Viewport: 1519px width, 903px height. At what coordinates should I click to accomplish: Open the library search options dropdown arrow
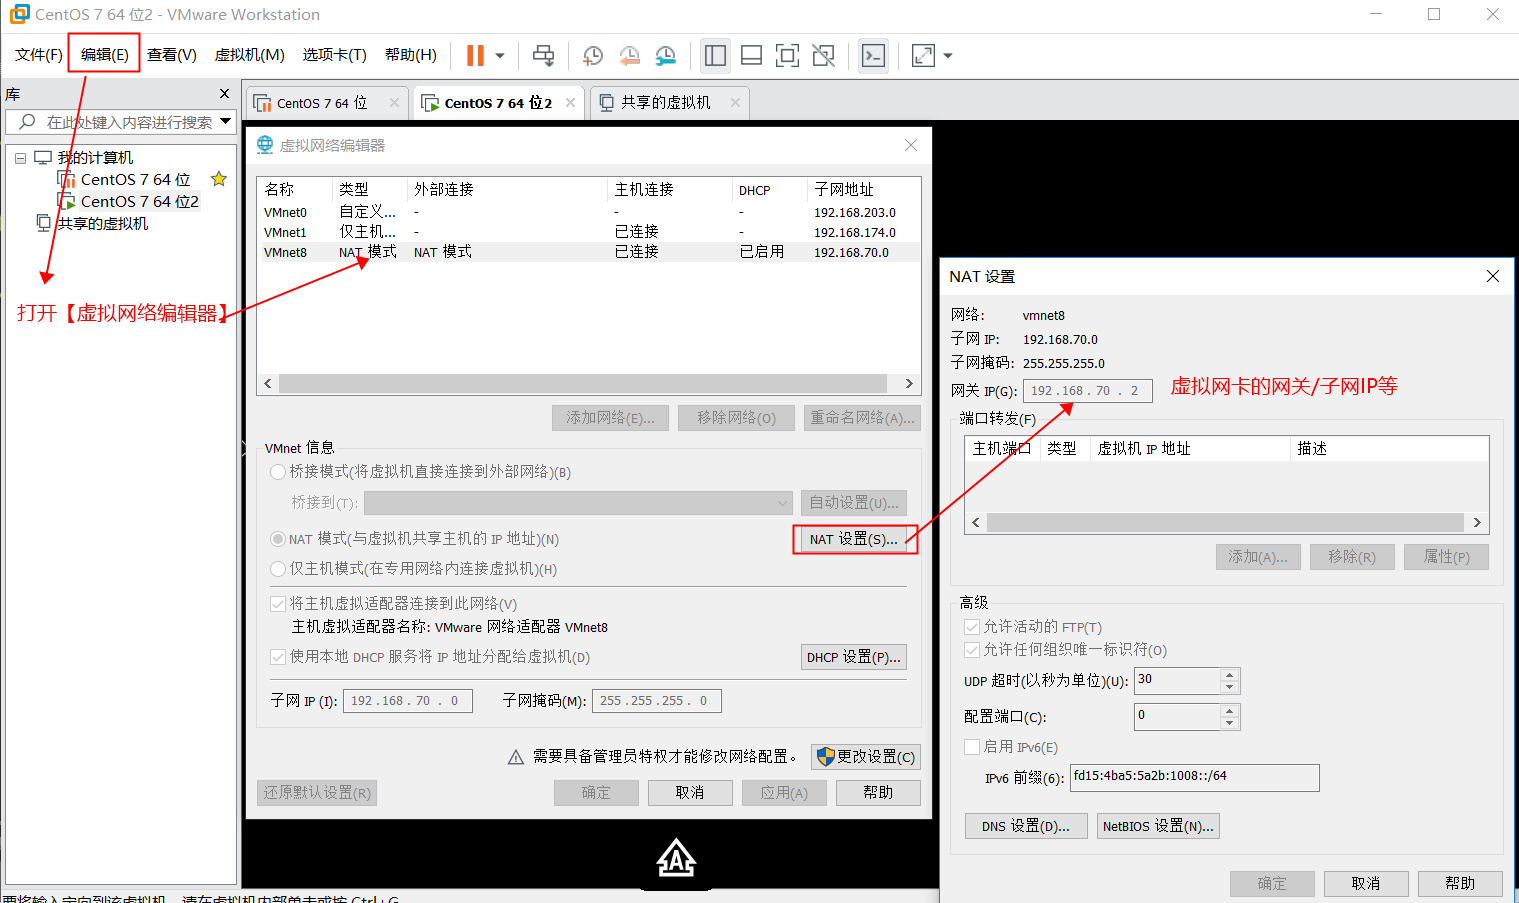click(x=226, y=122)
